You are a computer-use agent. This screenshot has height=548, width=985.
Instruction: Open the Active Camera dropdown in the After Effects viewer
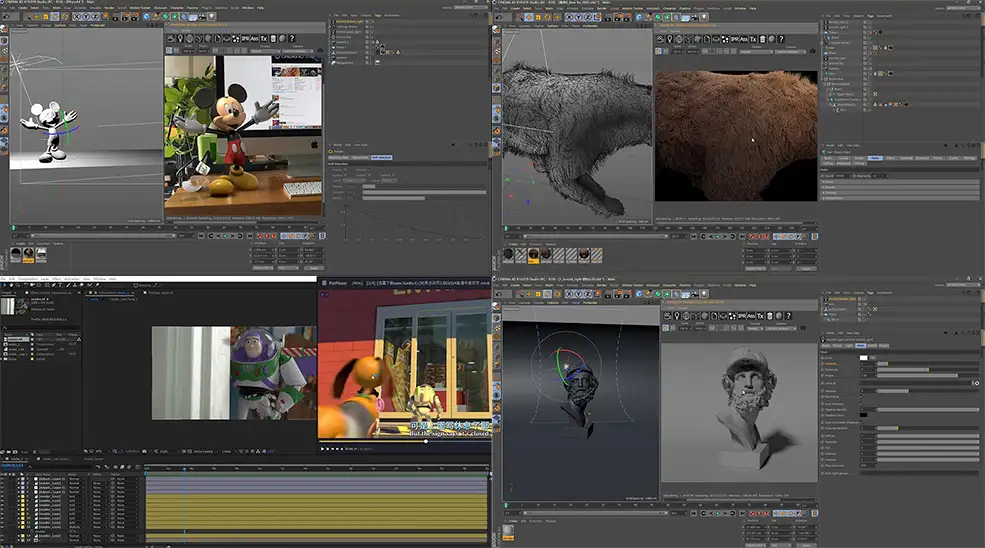pyautogui.click(x=203, y=451)
